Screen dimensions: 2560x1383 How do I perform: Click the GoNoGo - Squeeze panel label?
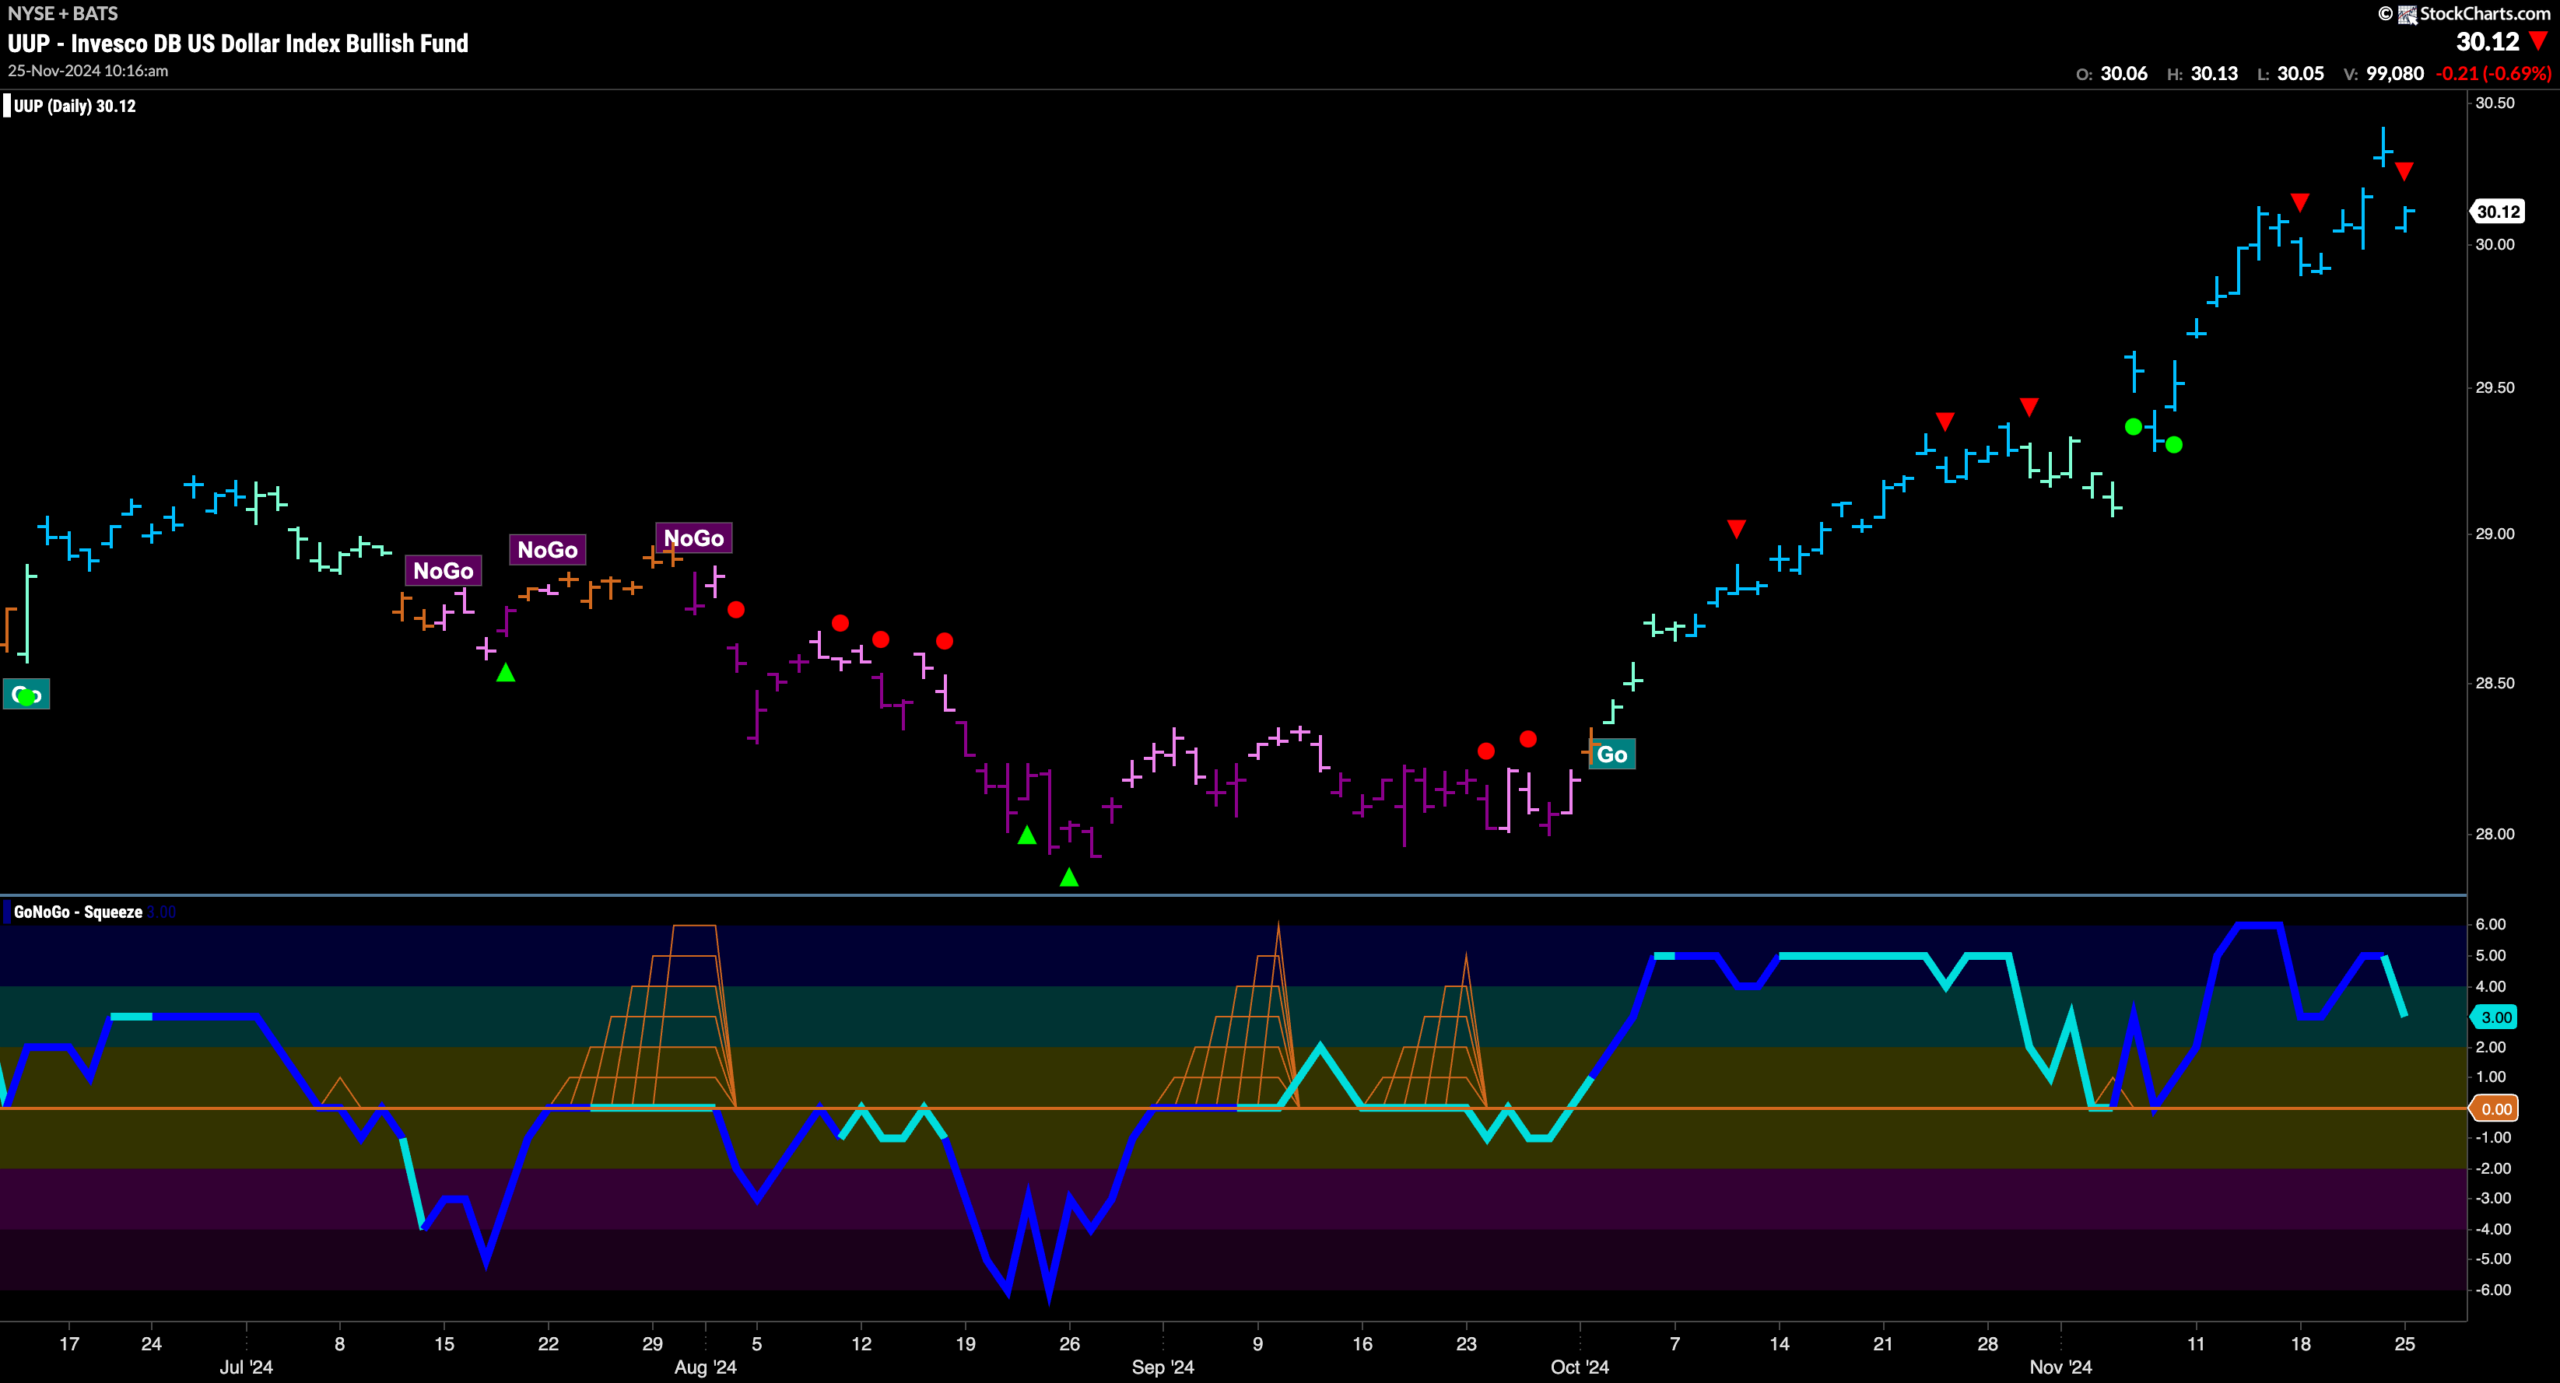pyautogui.click(x=78, y=912)
